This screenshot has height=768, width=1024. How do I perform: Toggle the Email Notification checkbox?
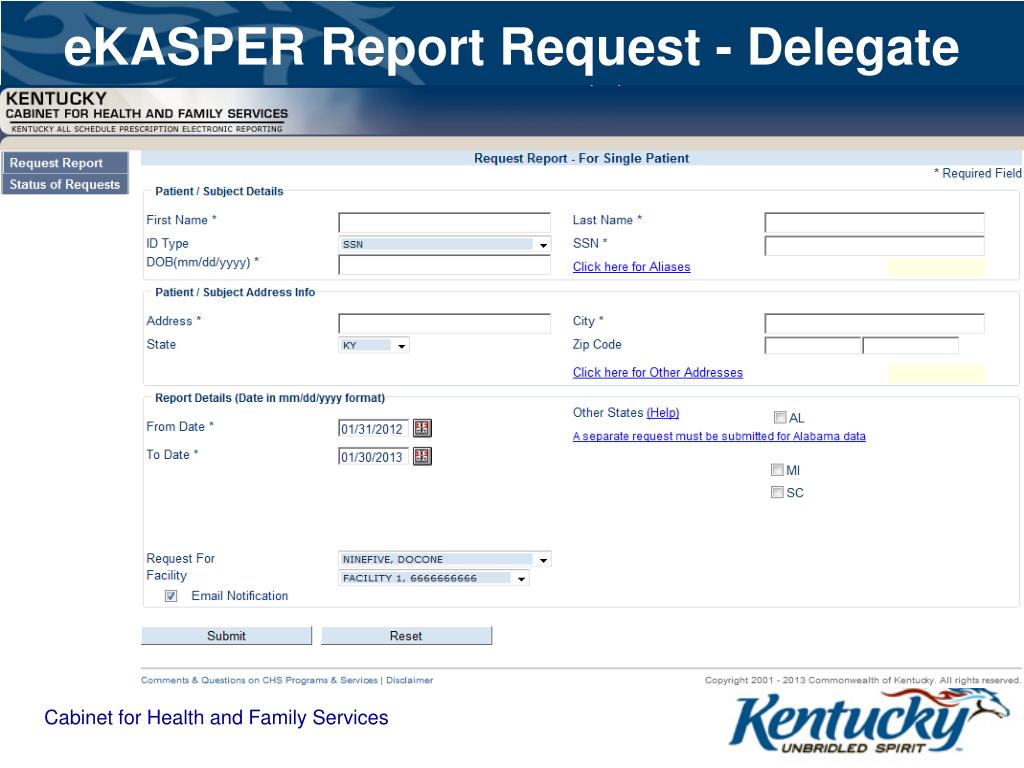coord(171,596)
